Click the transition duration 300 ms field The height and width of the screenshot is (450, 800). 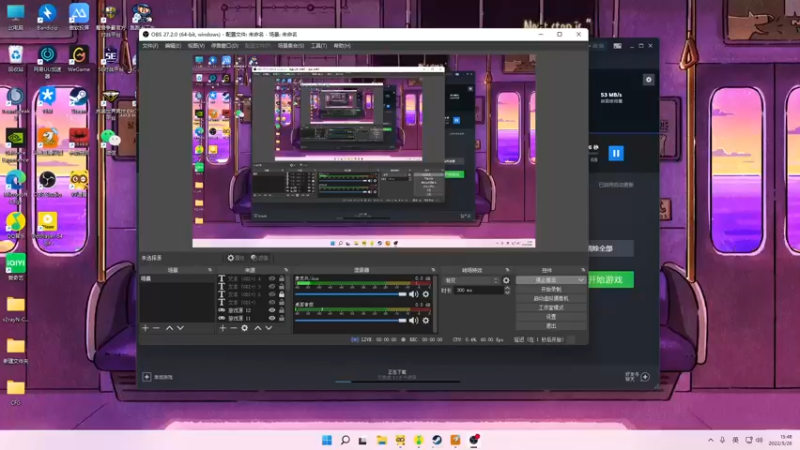(479, 290)
